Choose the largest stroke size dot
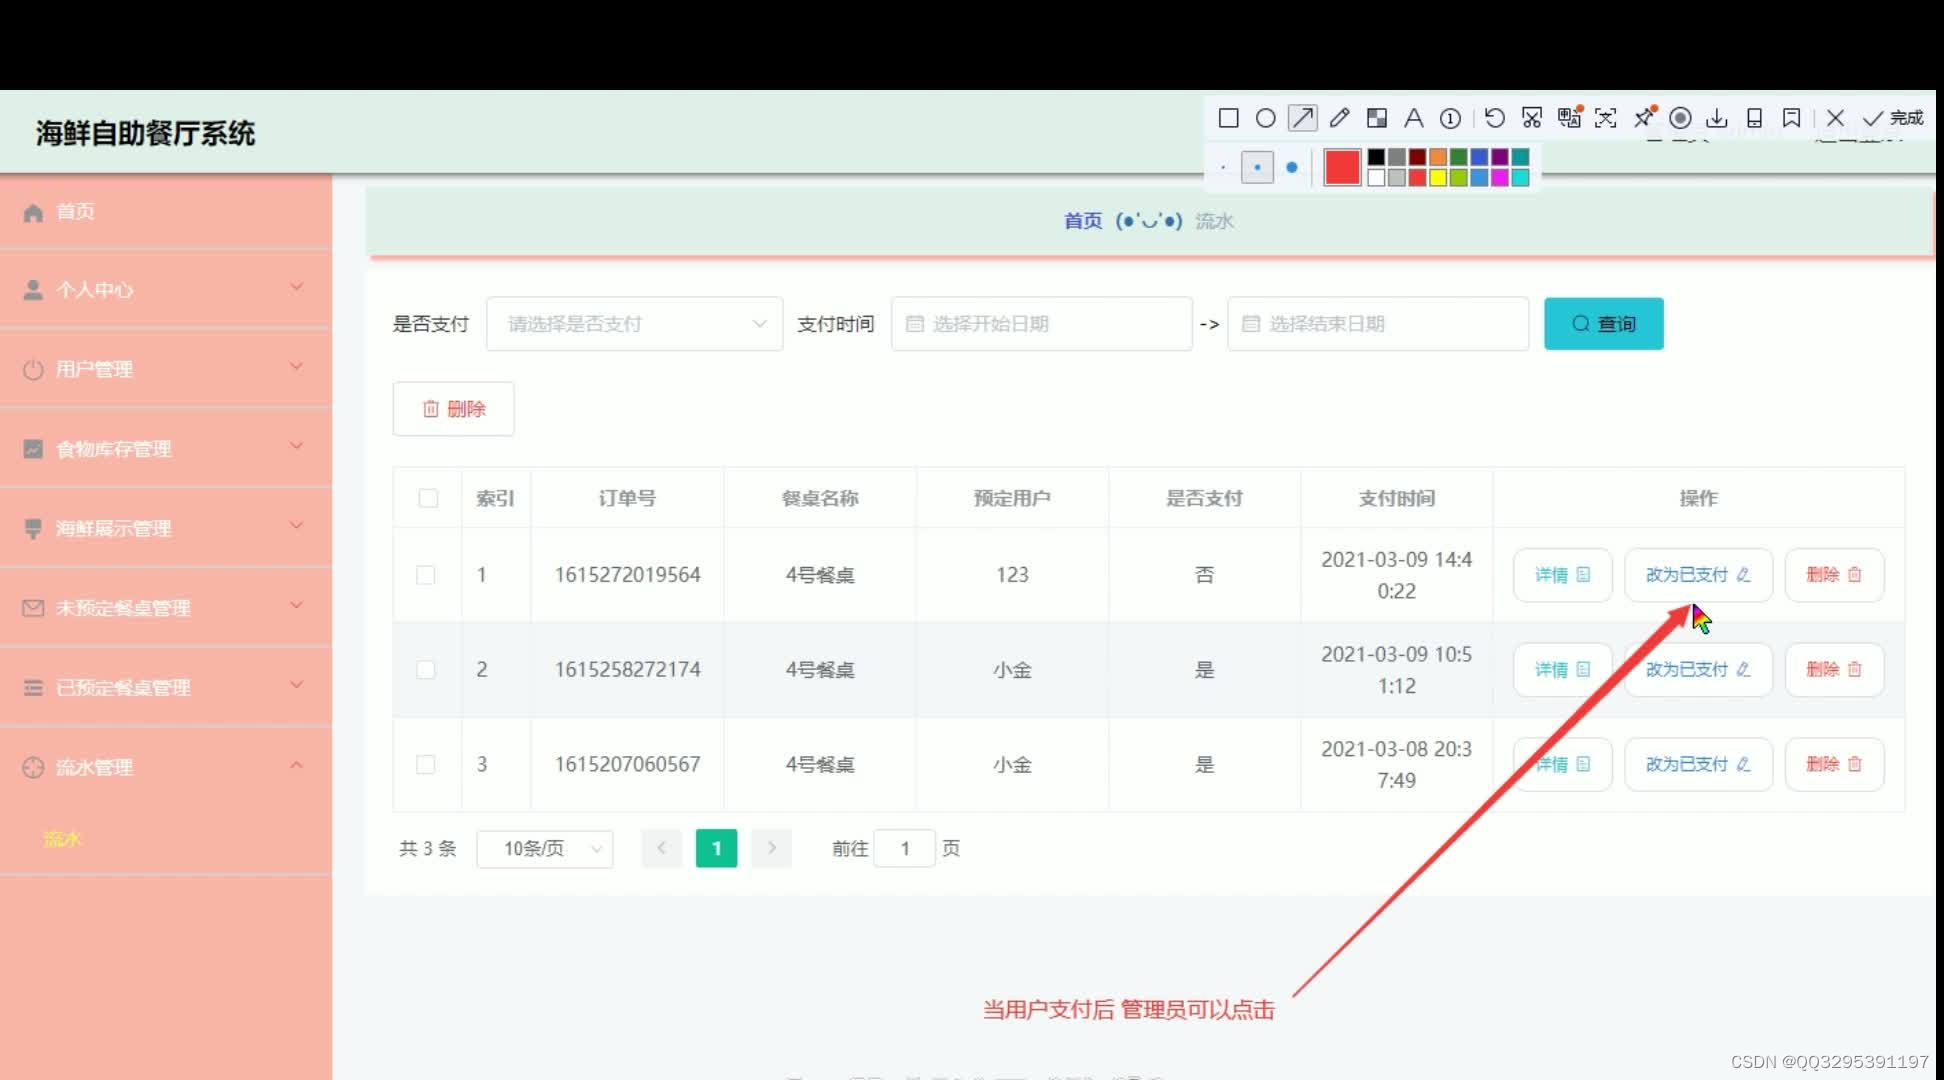This screenshot has width=1944, height=1080. click(1292, 167)
